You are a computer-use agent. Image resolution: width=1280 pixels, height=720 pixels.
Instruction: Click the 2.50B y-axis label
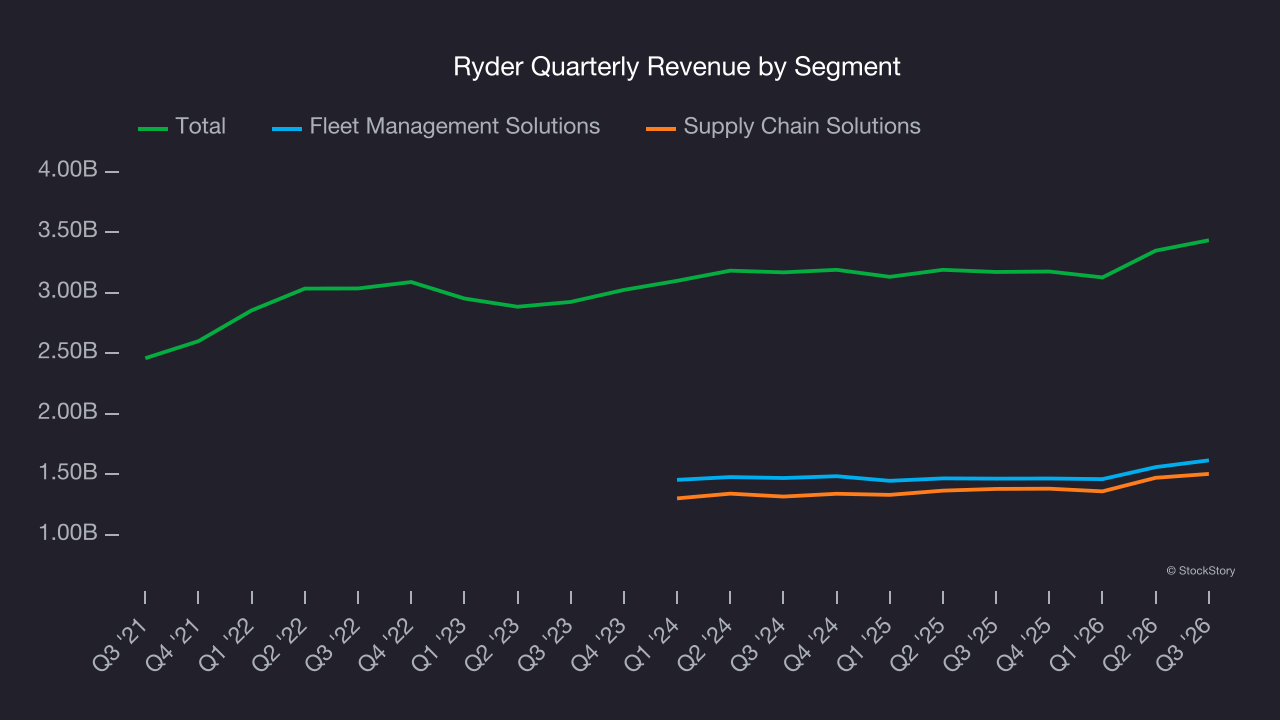point(67,351)
